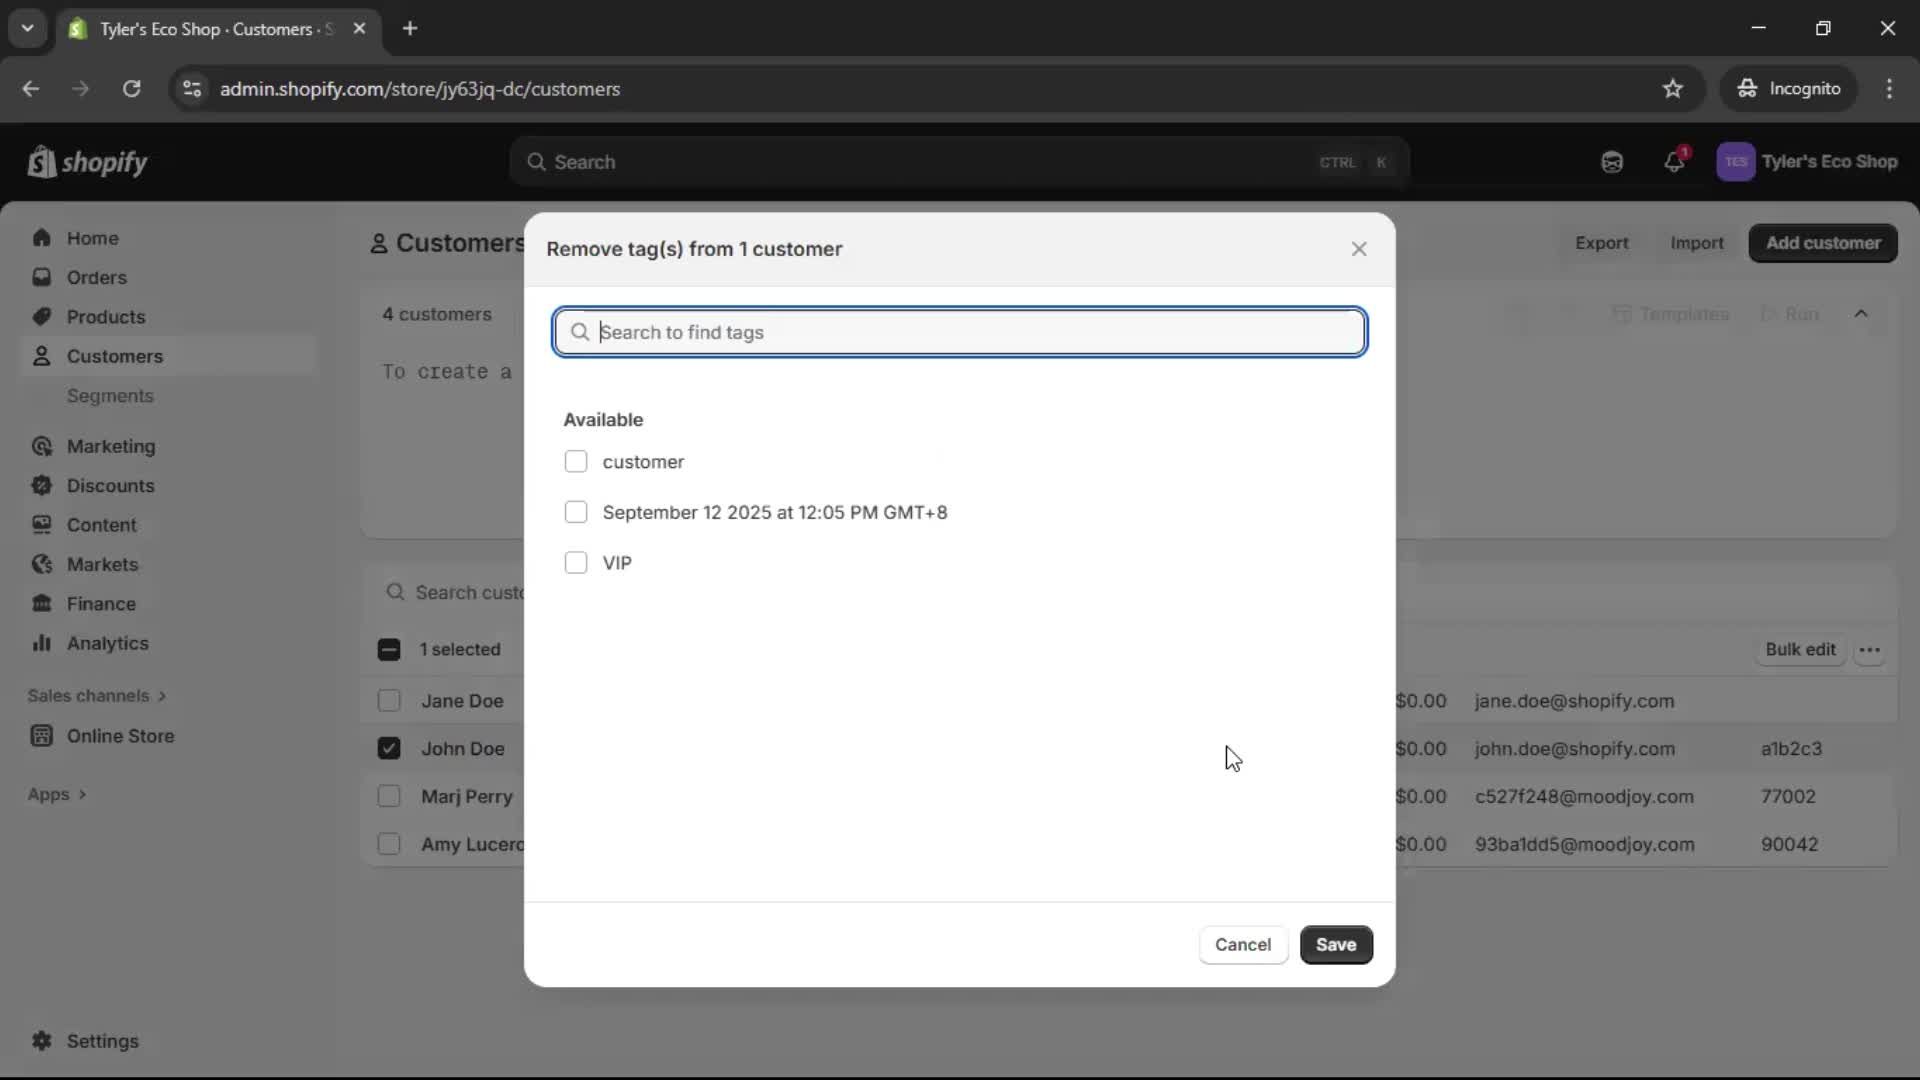1920x1080 pixels.
Task: Uncheck John Doe's row checkbox
Action: click(x=388, y=748)
